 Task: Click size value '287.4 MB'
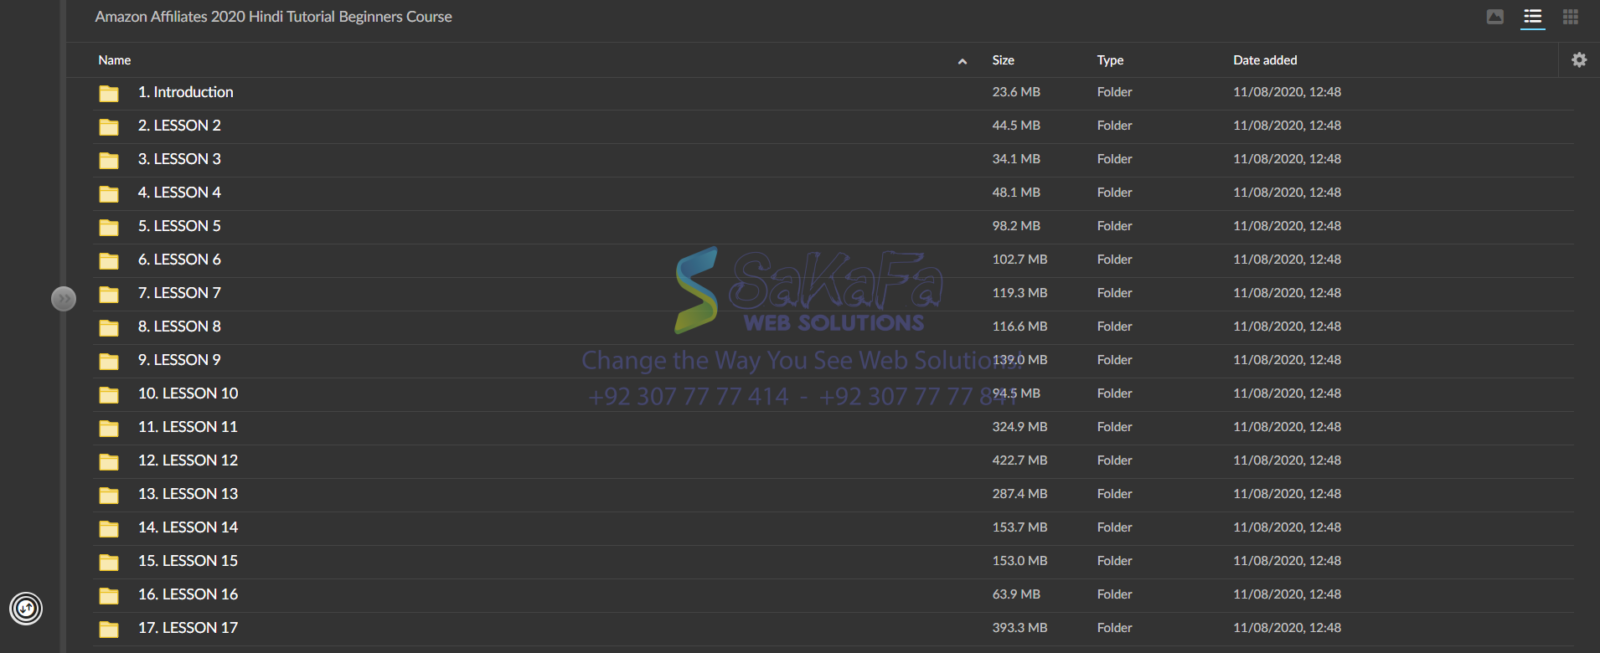tap(1020, 494)
